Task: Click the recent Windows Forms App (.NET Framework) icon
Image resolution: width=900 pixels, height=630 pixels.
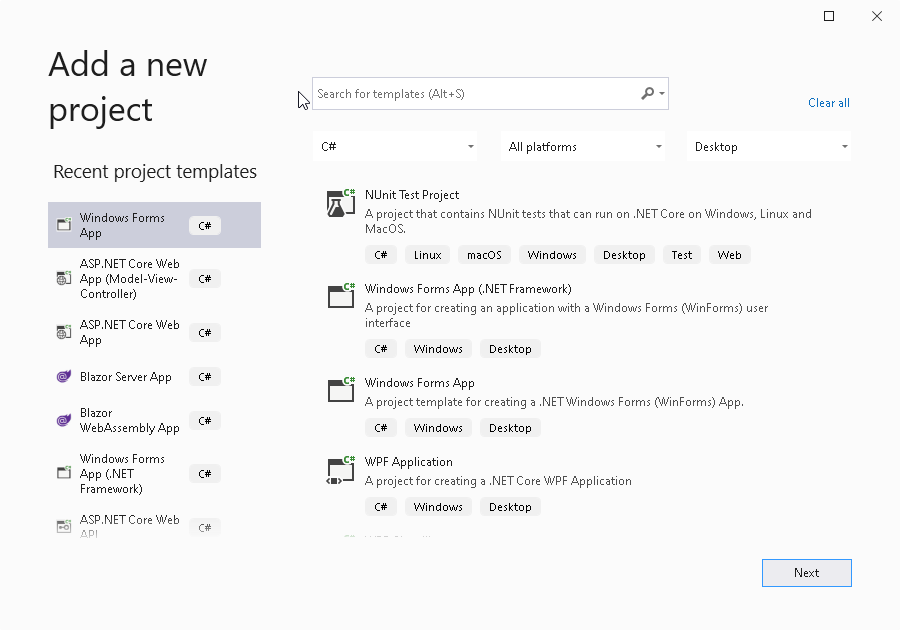Action: coord(64,473)
